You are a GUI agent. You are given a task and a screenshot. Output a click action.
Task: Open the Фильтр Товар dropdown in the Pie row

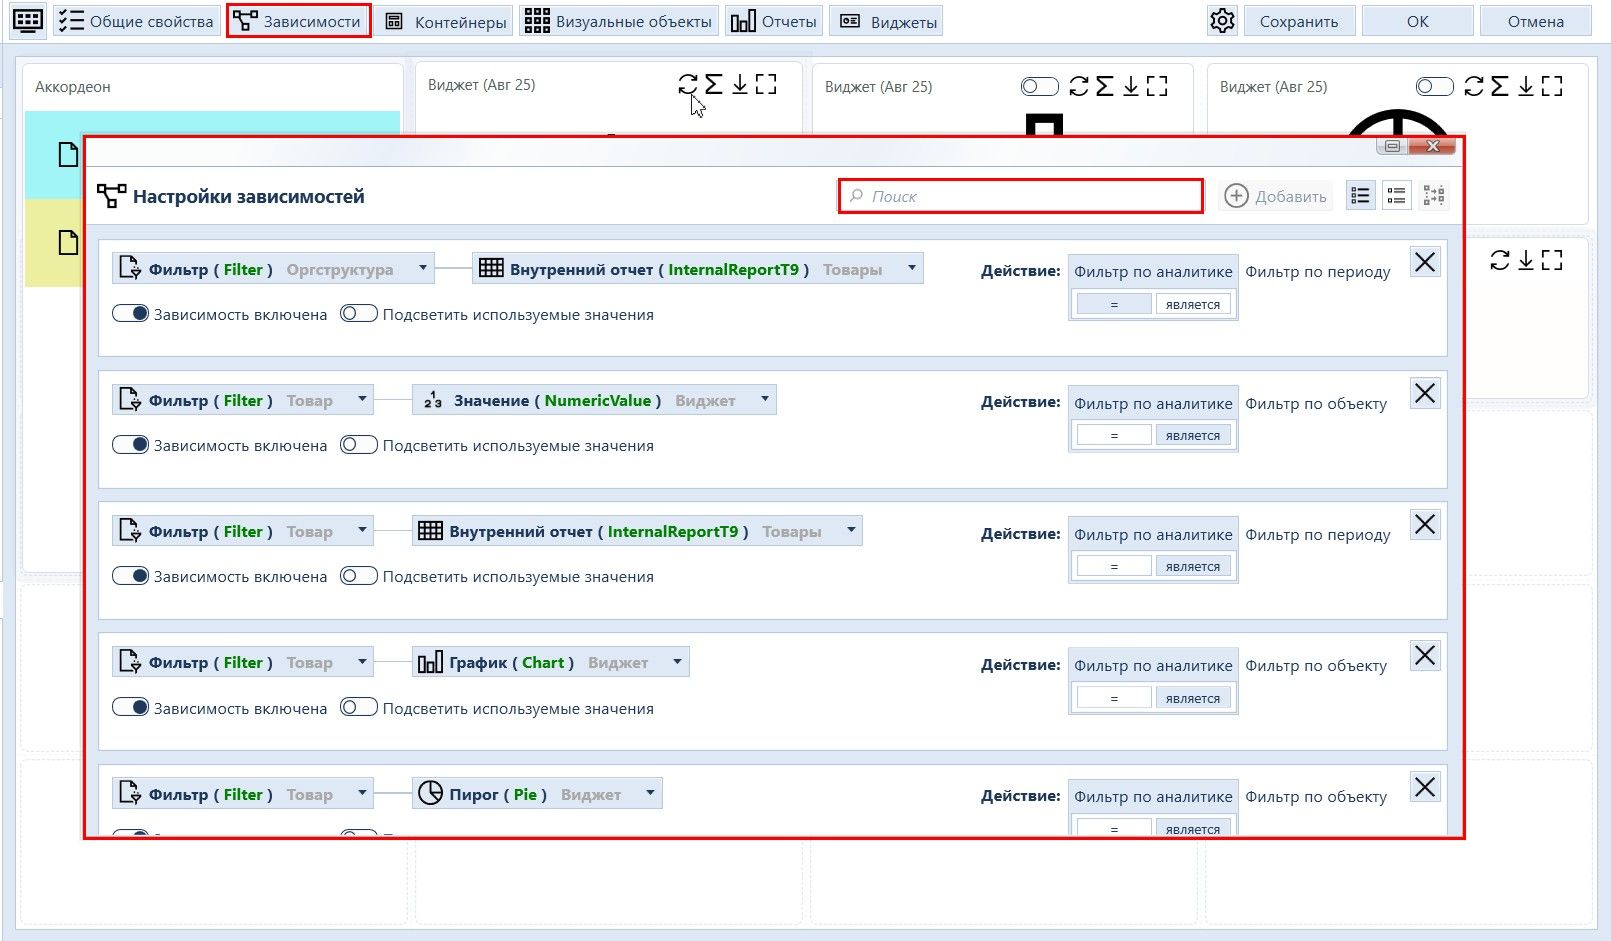(x=243, y=794)
